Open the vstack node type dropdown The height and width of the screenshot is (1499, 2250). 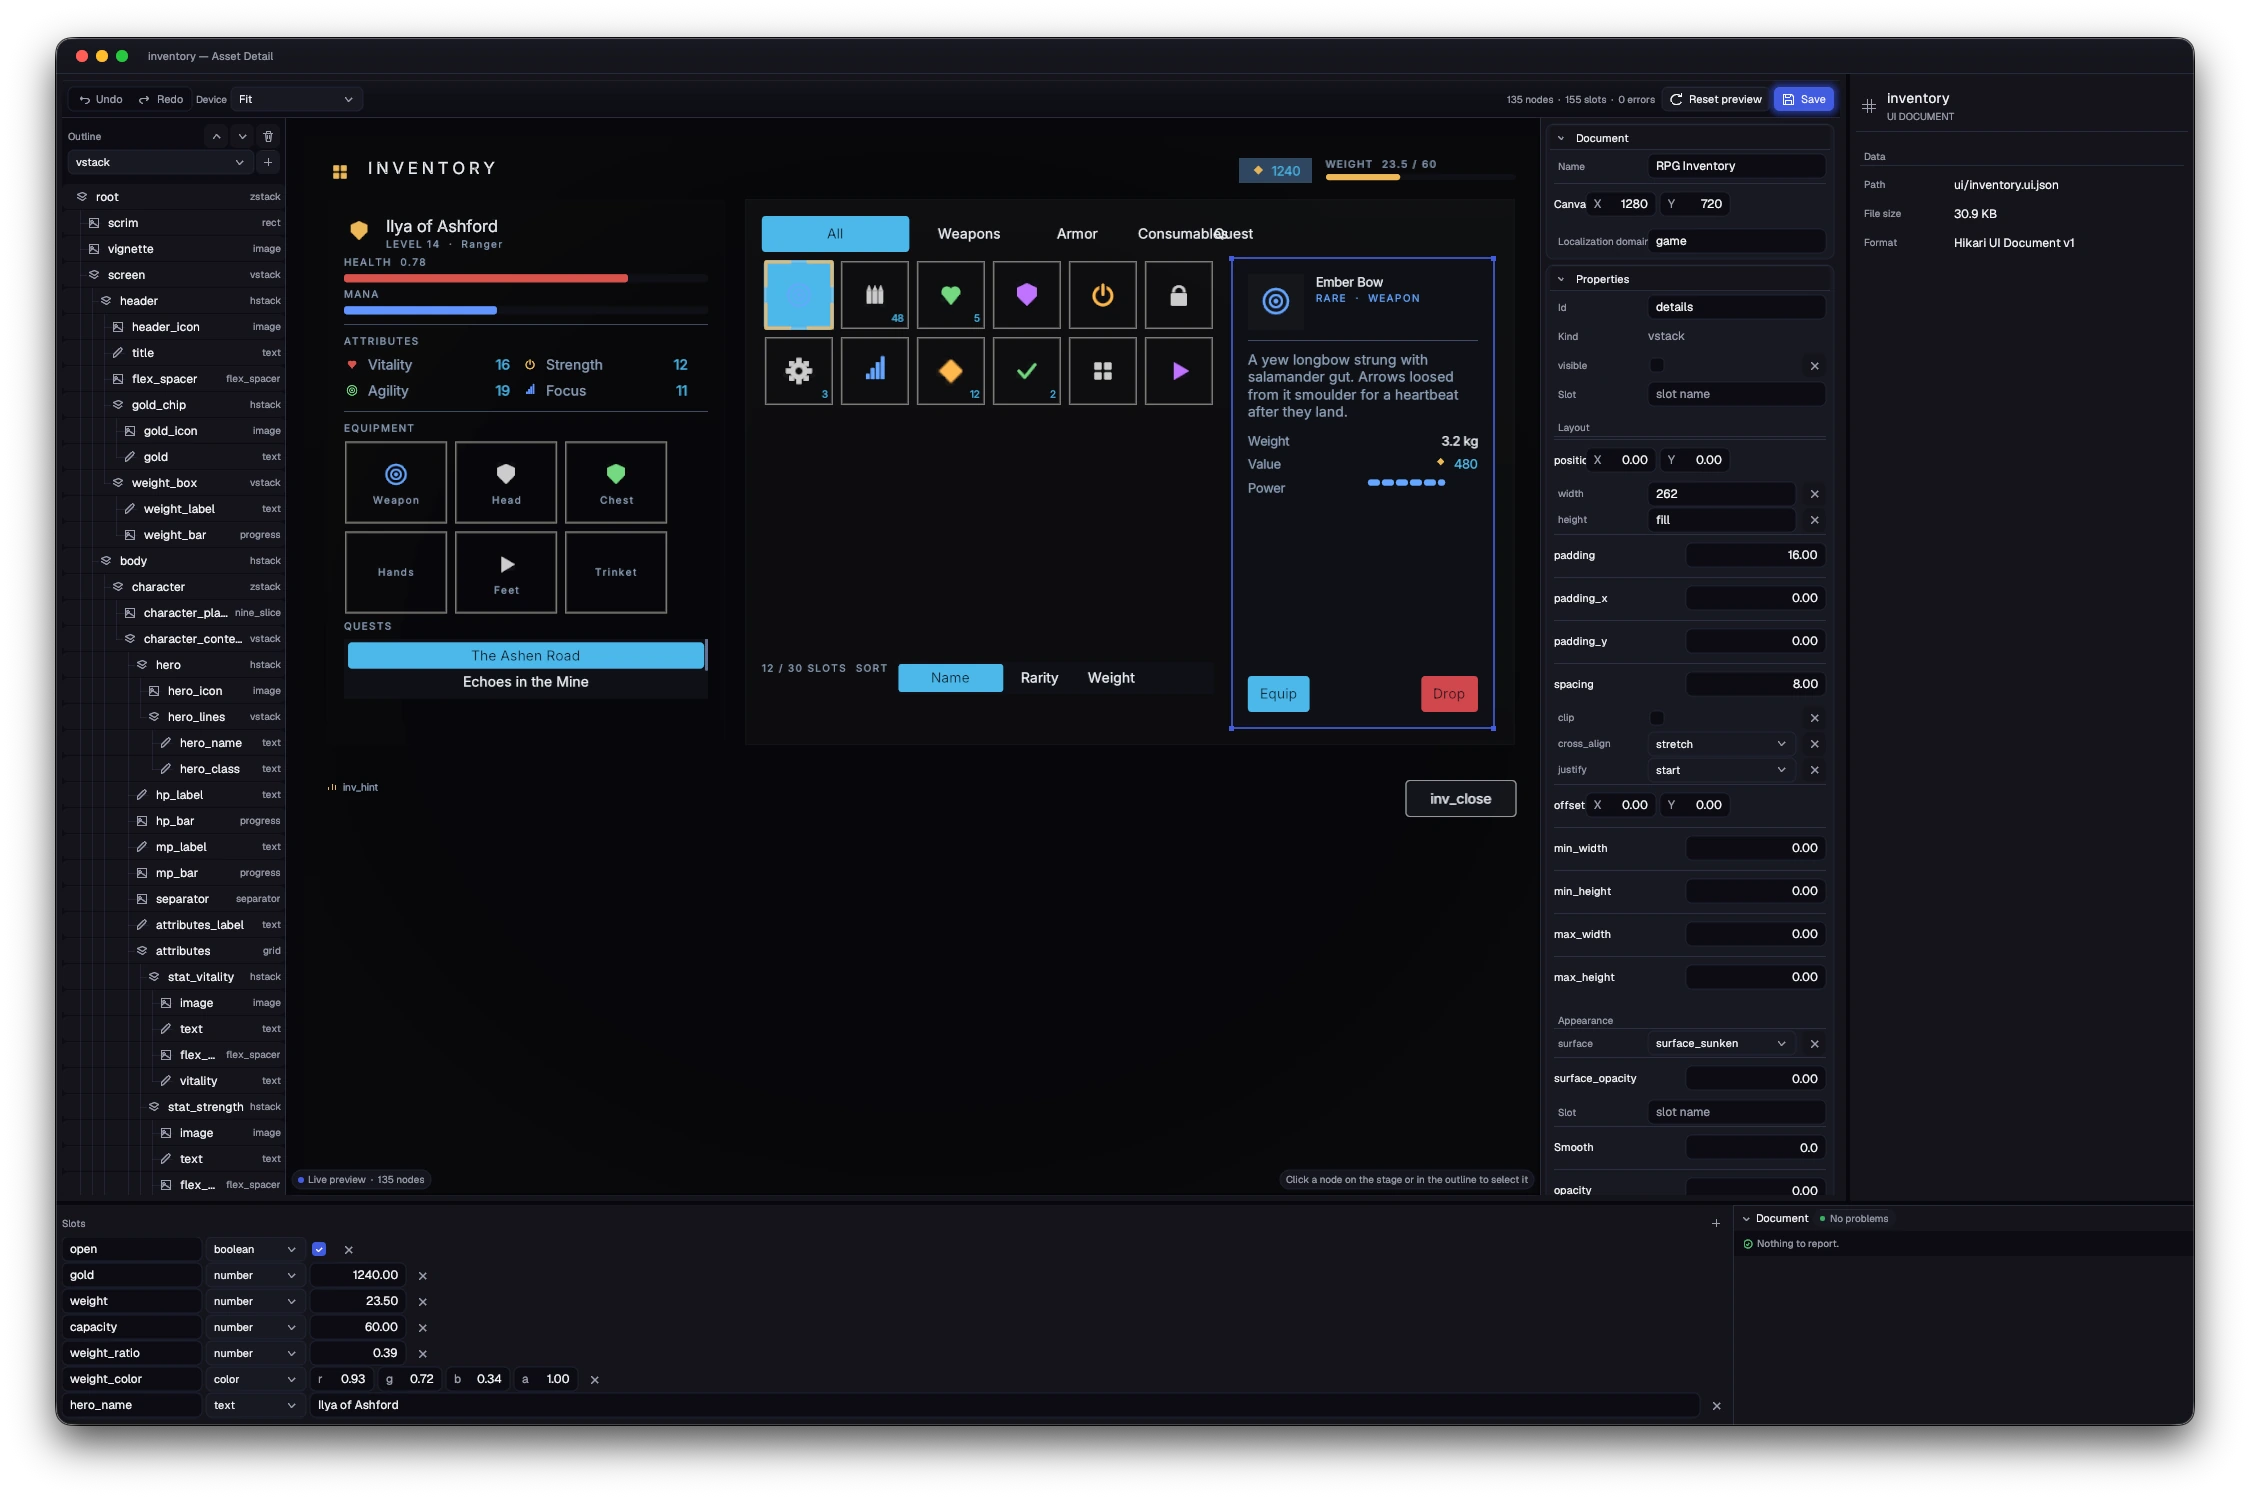tap(159, 162)
